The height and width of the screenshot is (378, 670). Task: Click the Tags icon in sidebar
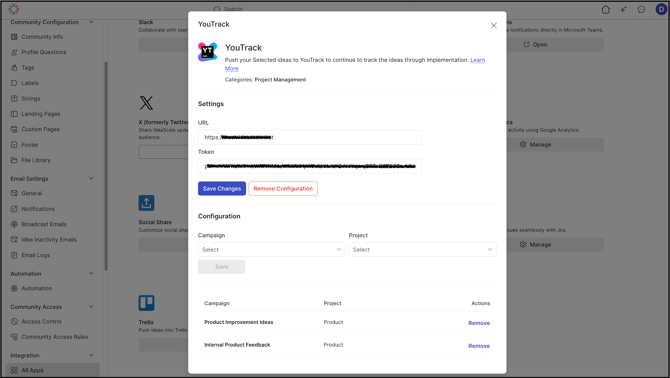[x=14, y=67]
